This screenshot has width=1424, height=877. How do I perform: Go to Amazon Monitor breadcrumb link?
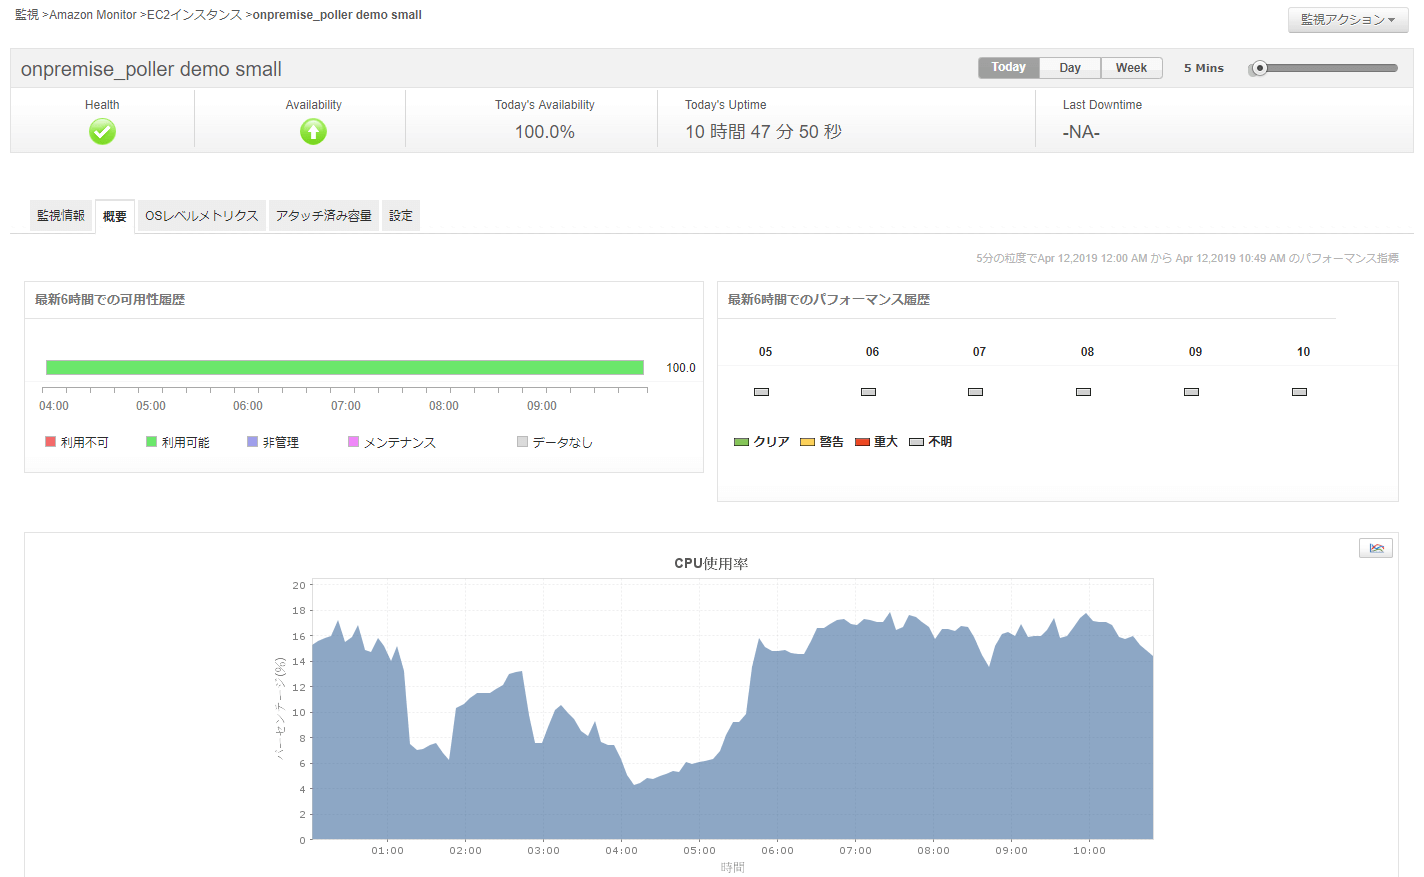click(93, 15)
